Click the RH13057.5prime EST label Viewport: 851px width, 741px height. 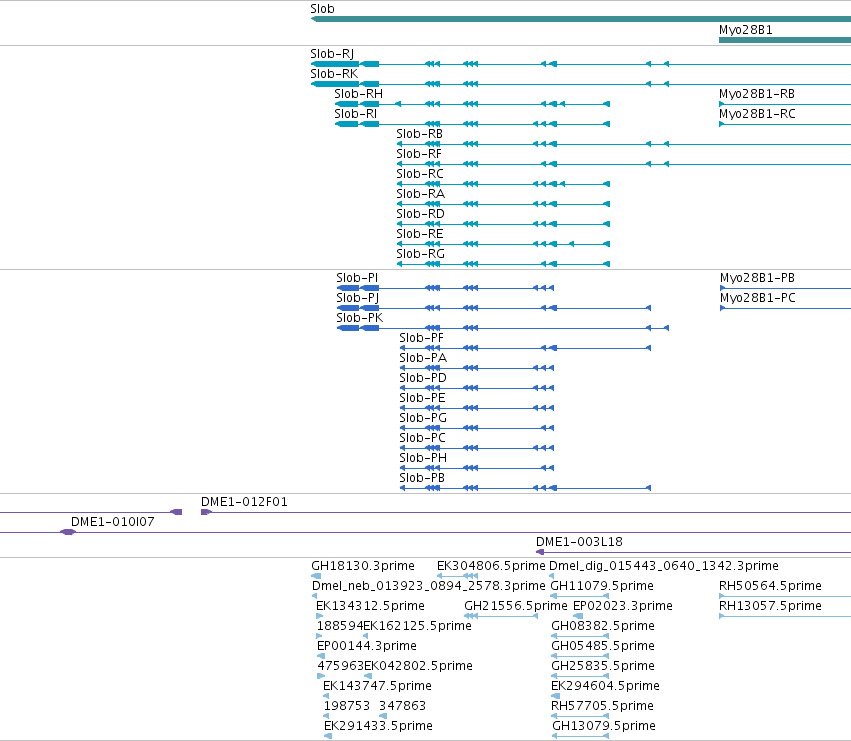770,606
